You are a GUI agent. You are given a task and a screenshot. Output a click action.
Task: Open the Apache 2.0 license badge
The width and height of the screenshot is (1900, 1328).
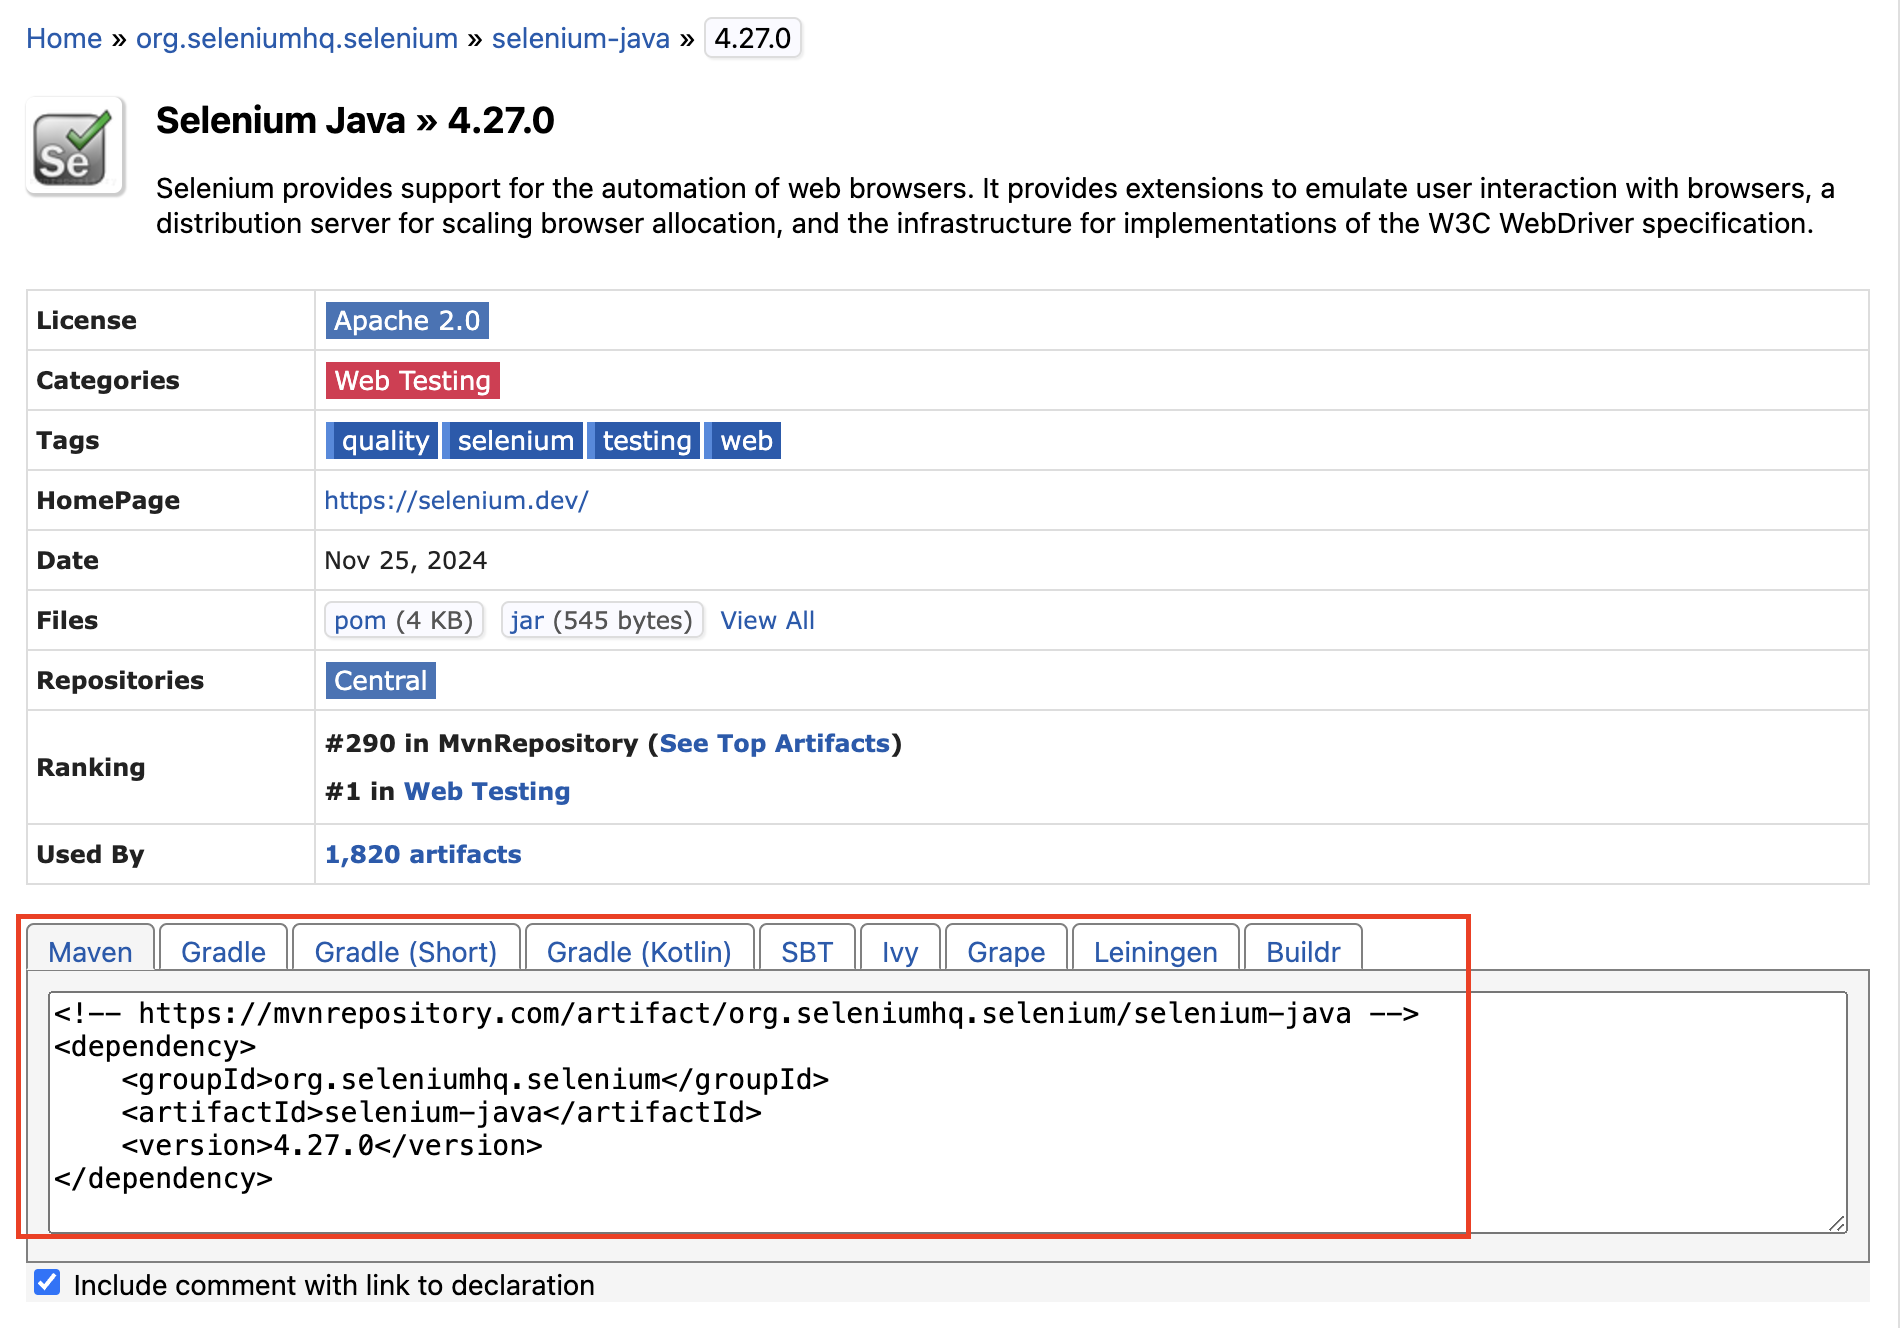point(407,320)
